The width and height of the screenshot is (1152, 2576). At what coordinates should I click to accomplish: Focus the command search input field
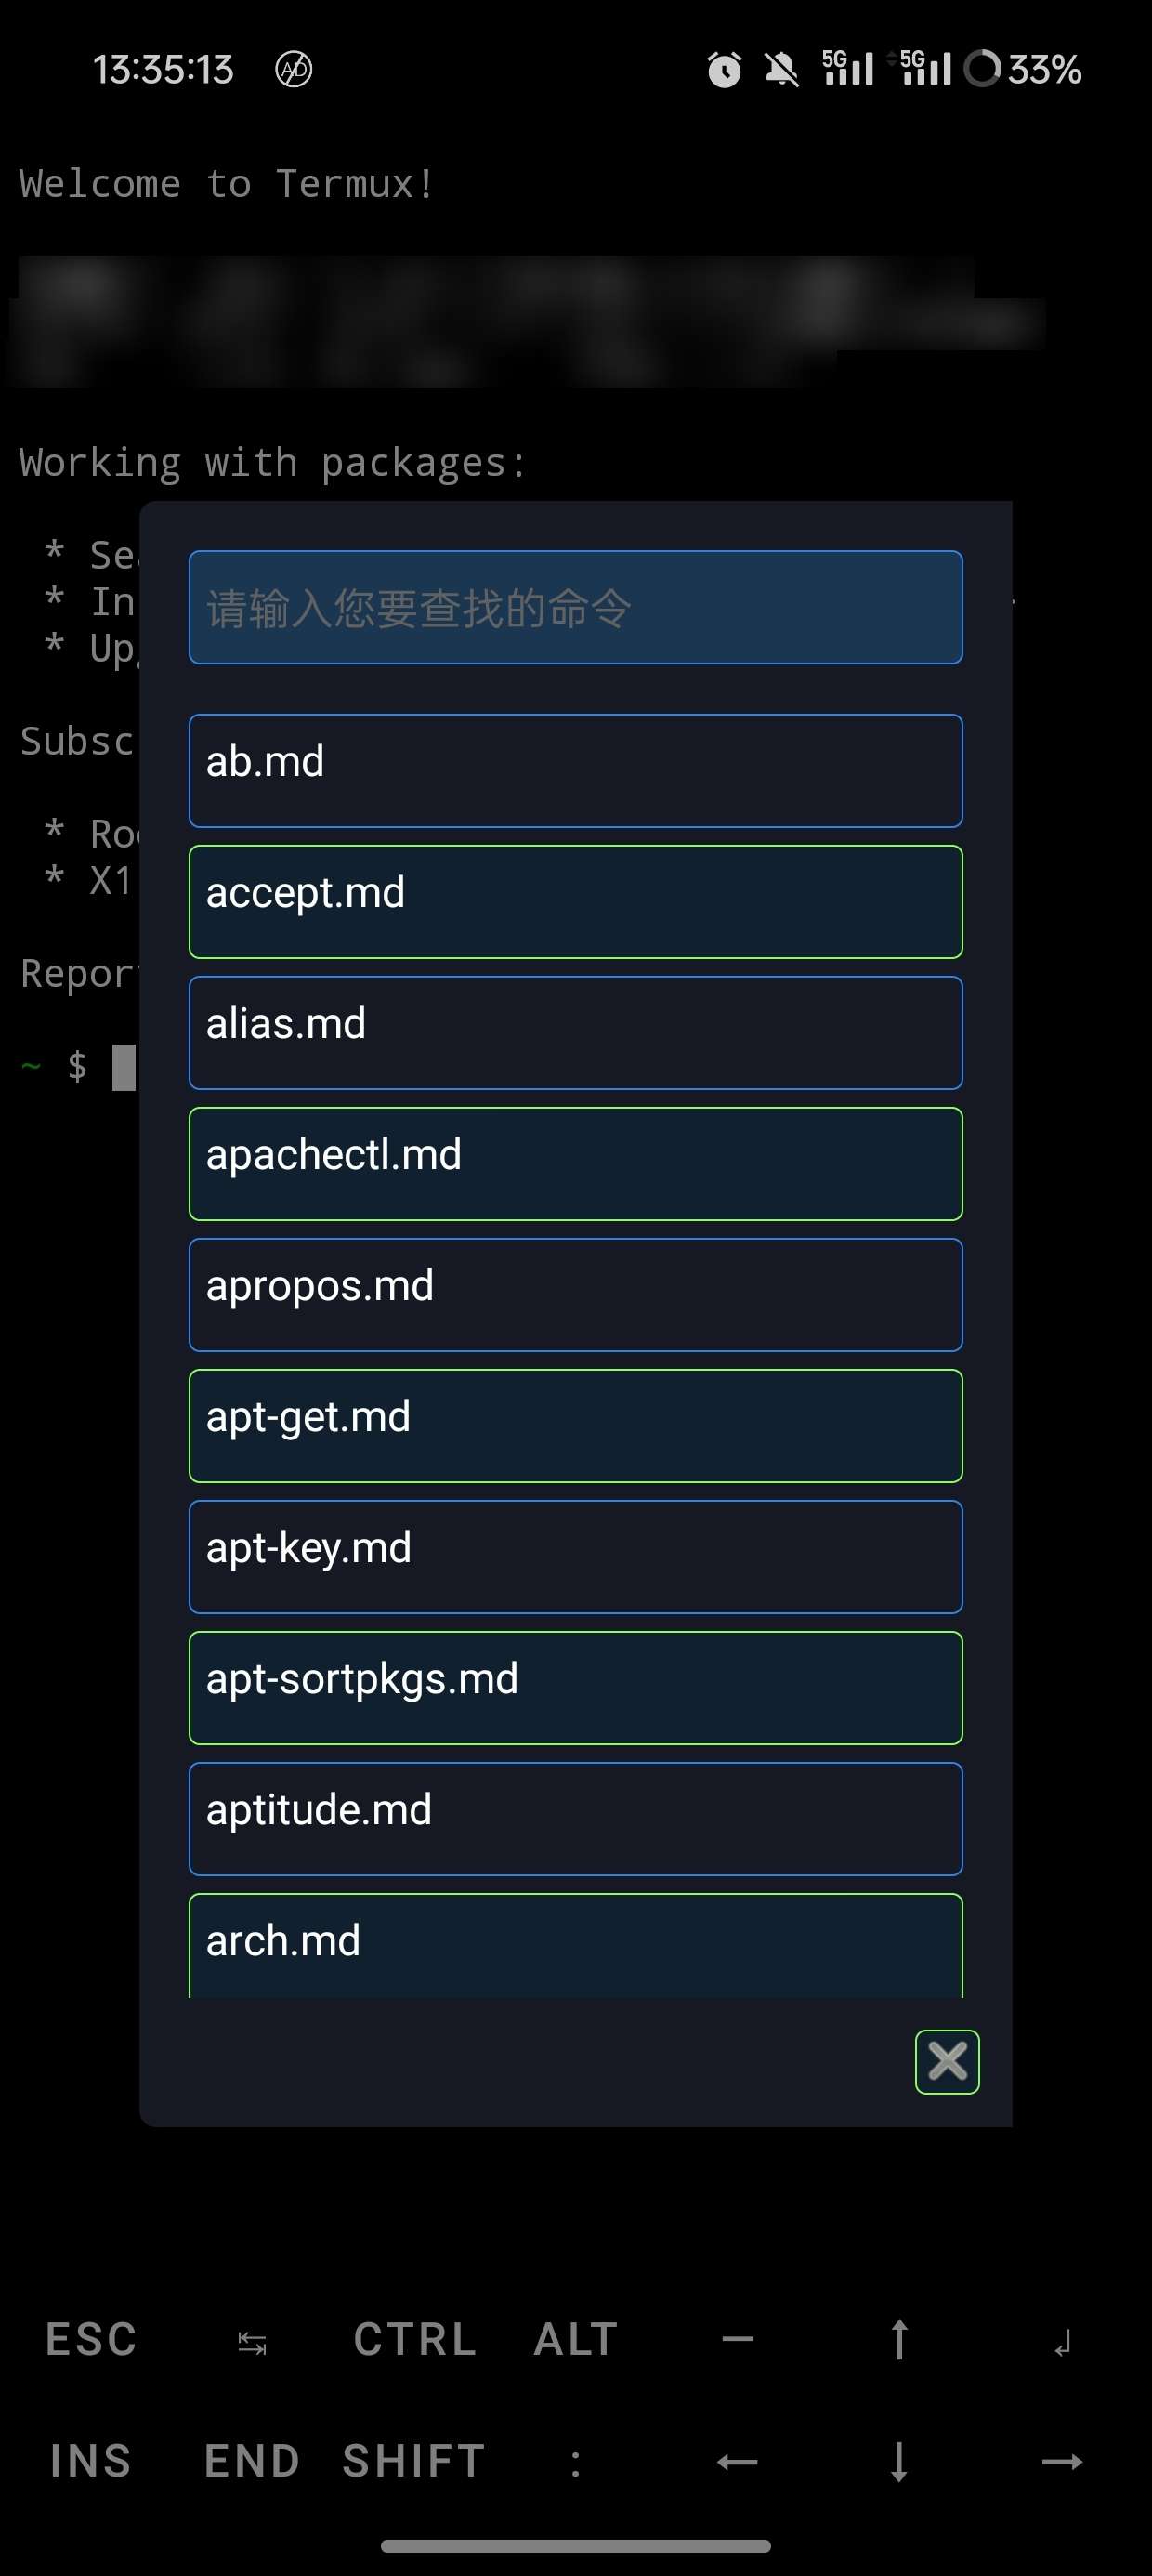click(x=576, y=607)
